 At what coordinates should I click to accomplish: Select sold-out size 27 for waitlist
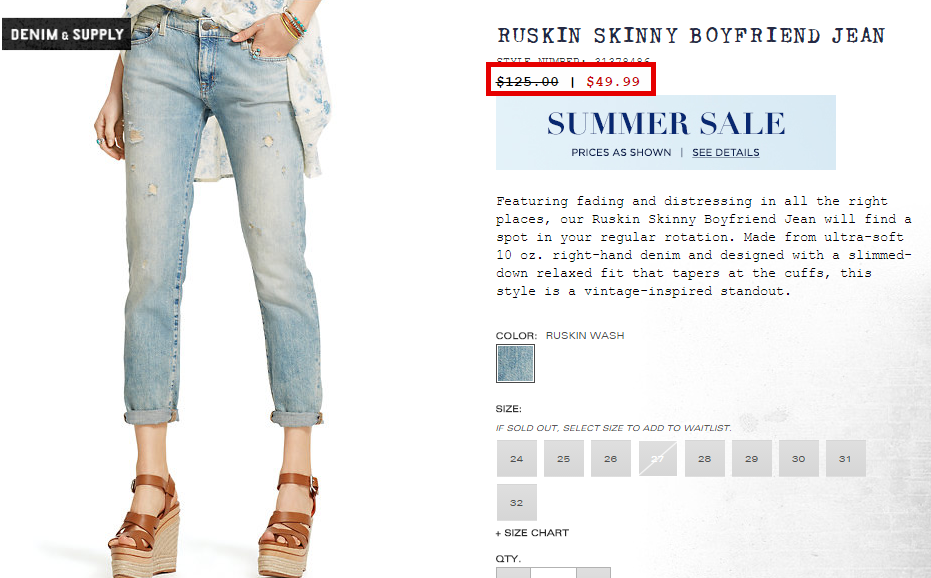coord(658,459)
